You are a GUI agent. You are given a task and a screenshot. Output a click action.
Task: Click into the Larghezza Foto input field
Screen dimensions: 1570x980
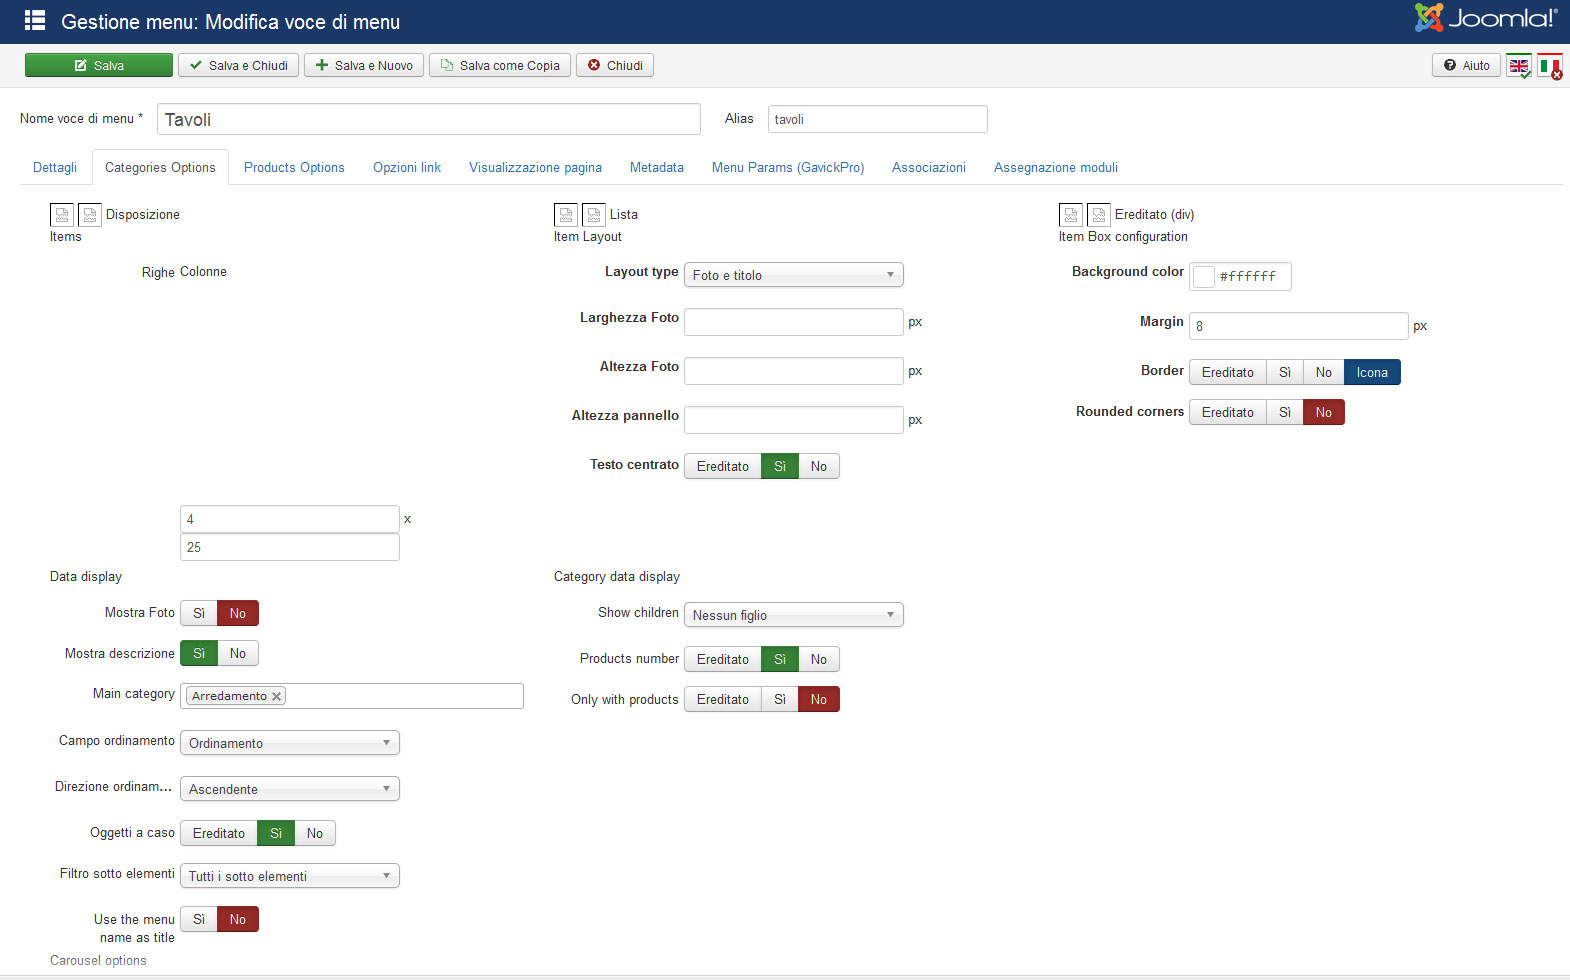coord(793,322)
